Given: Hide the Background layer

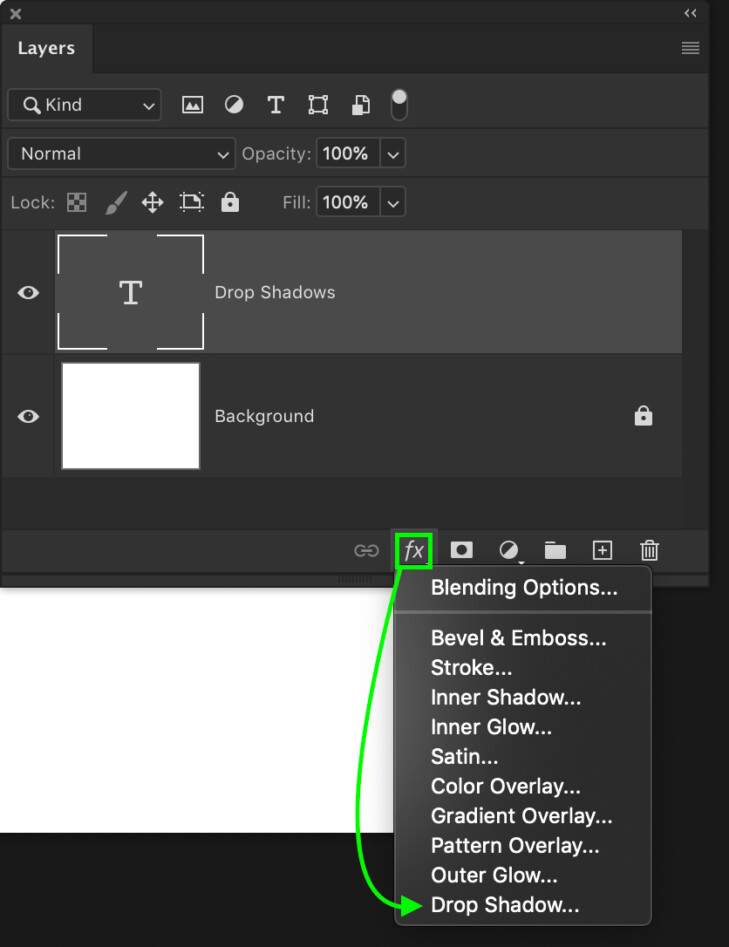Looking at the screenshot, I should click(26, 416).
